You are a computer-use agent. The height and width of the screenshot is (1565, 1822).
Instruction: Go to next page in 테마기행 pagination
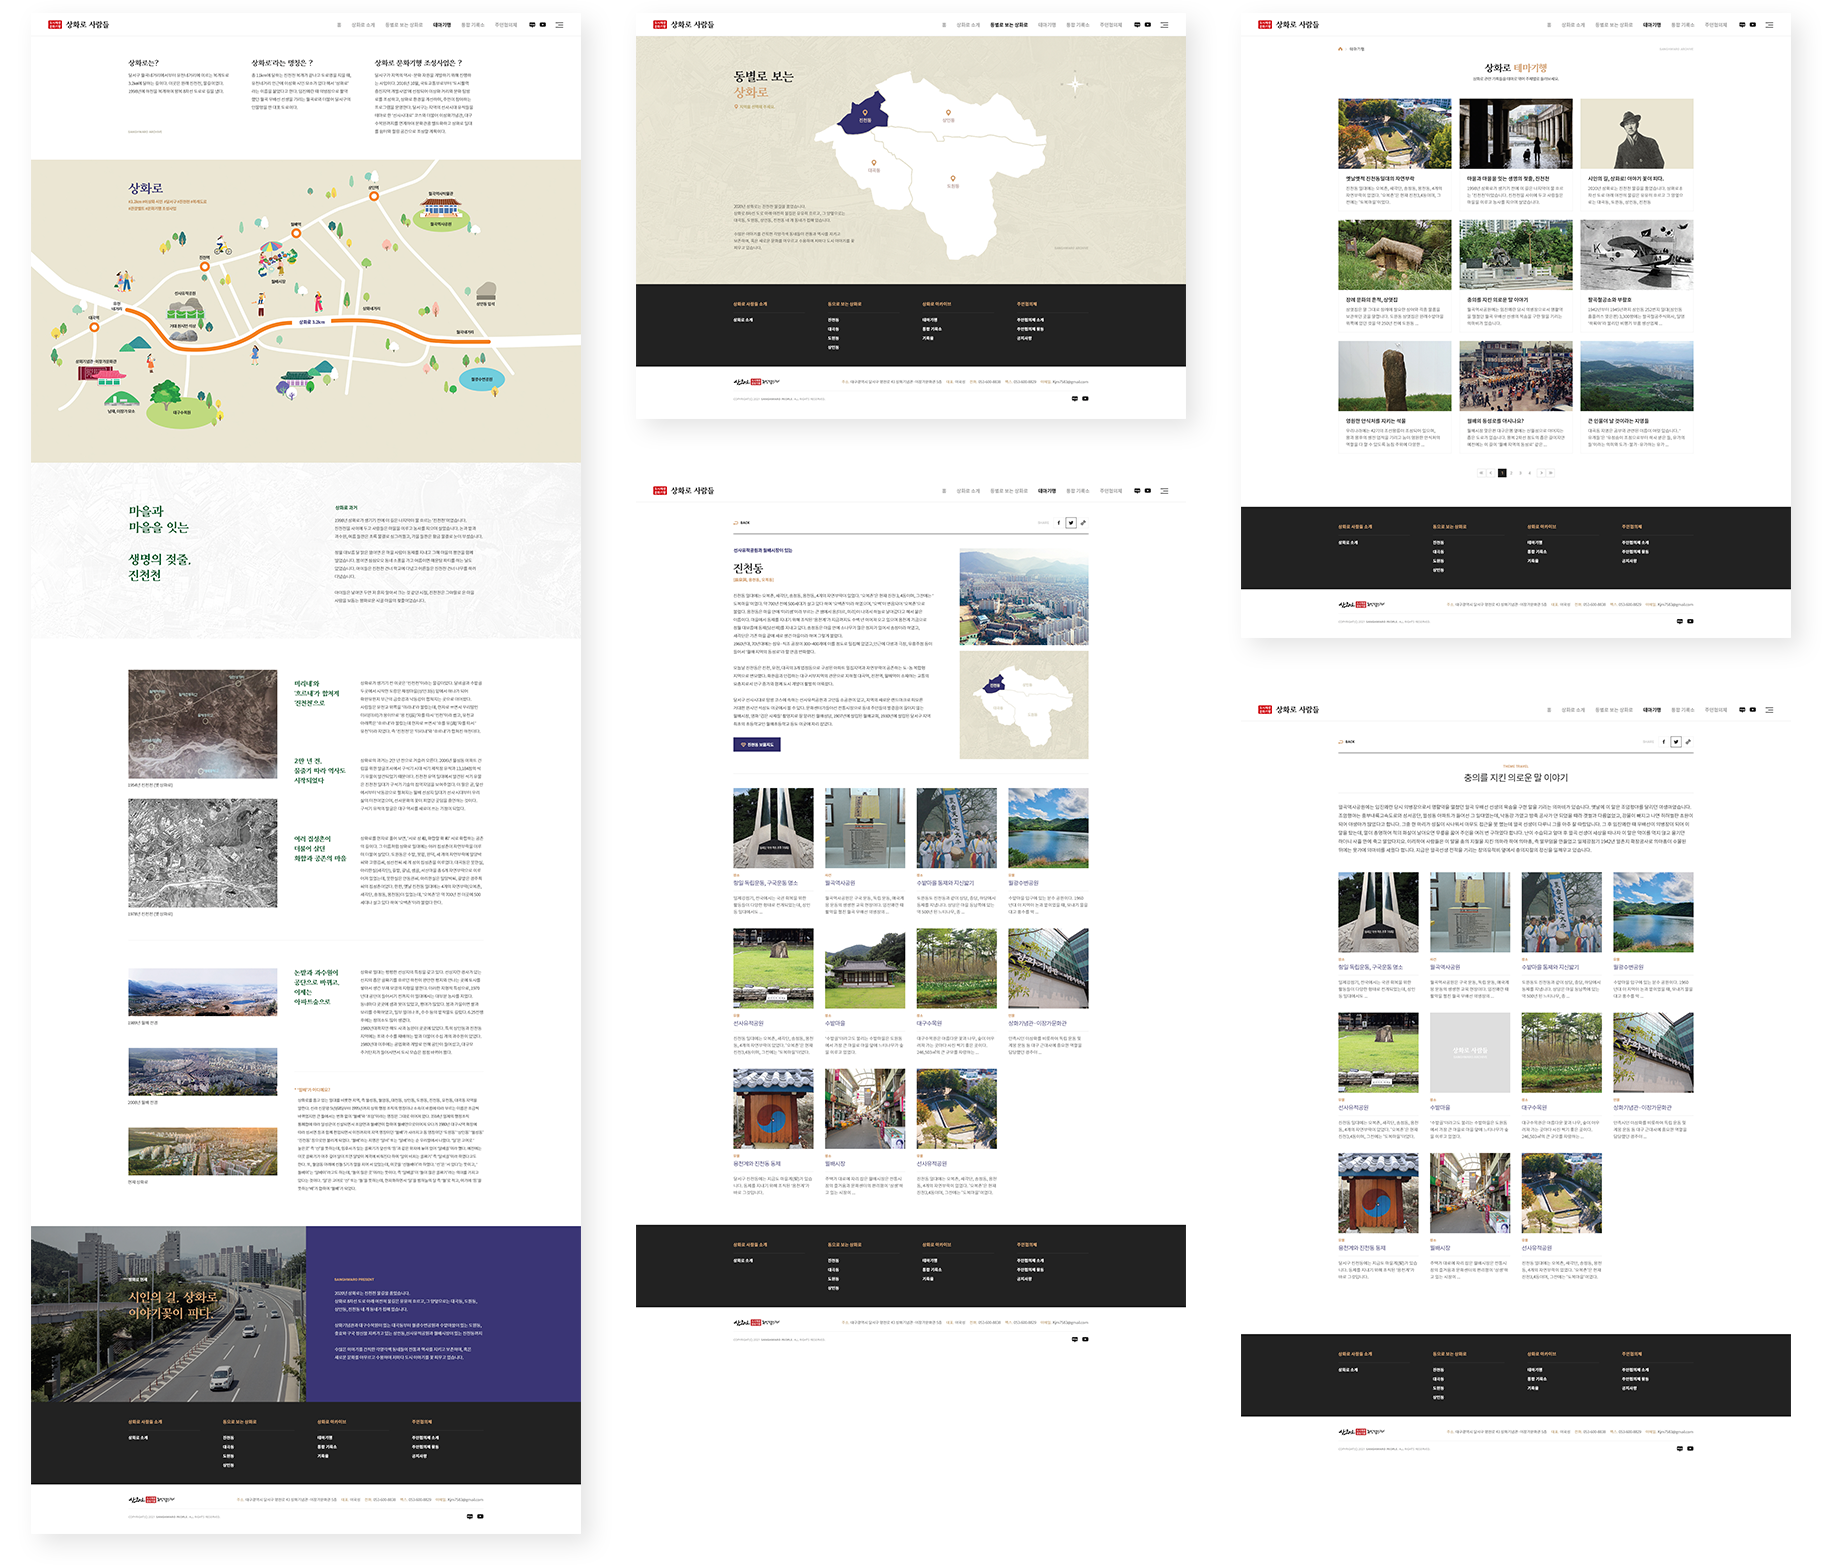click(x=1541, y=473)
